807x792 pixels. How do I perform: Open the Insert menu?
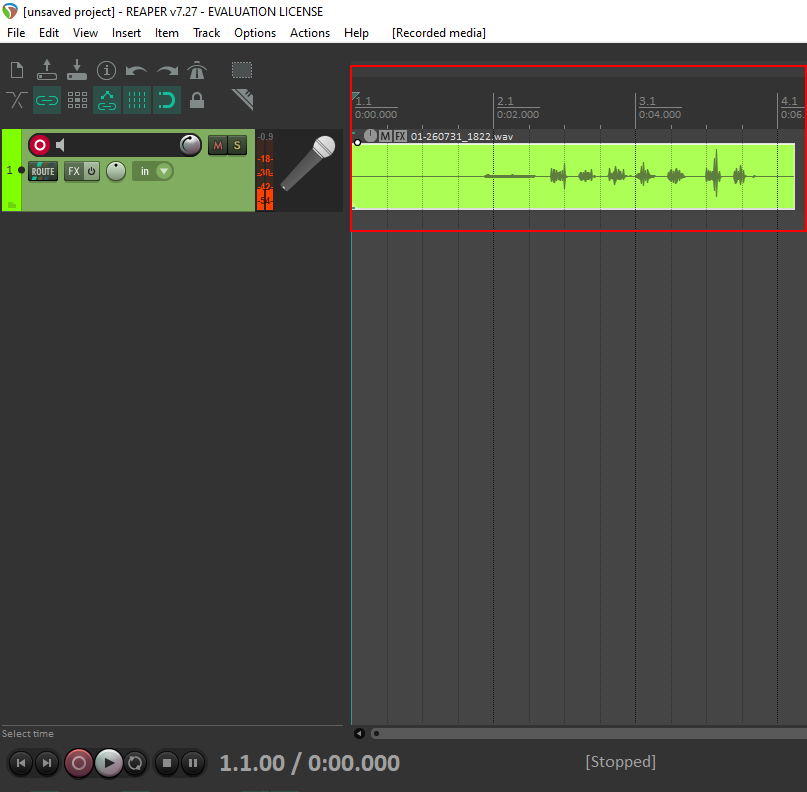[x=126, y=33]
